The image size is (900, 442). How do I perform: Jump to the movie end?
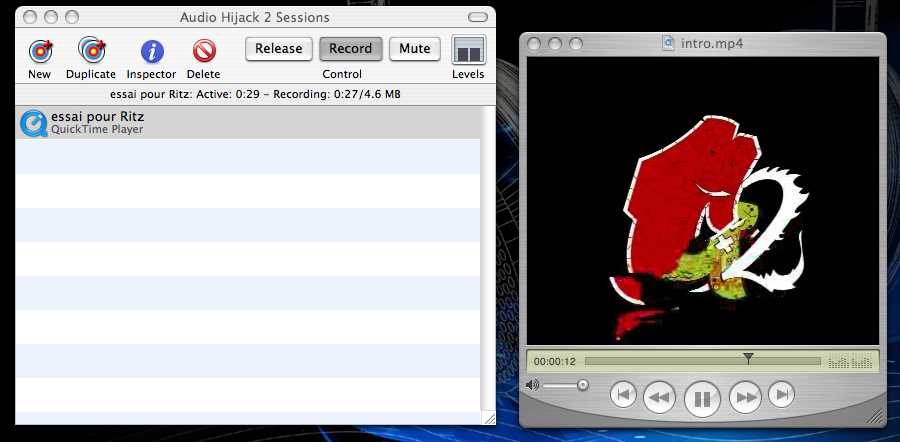click(781, 394)
